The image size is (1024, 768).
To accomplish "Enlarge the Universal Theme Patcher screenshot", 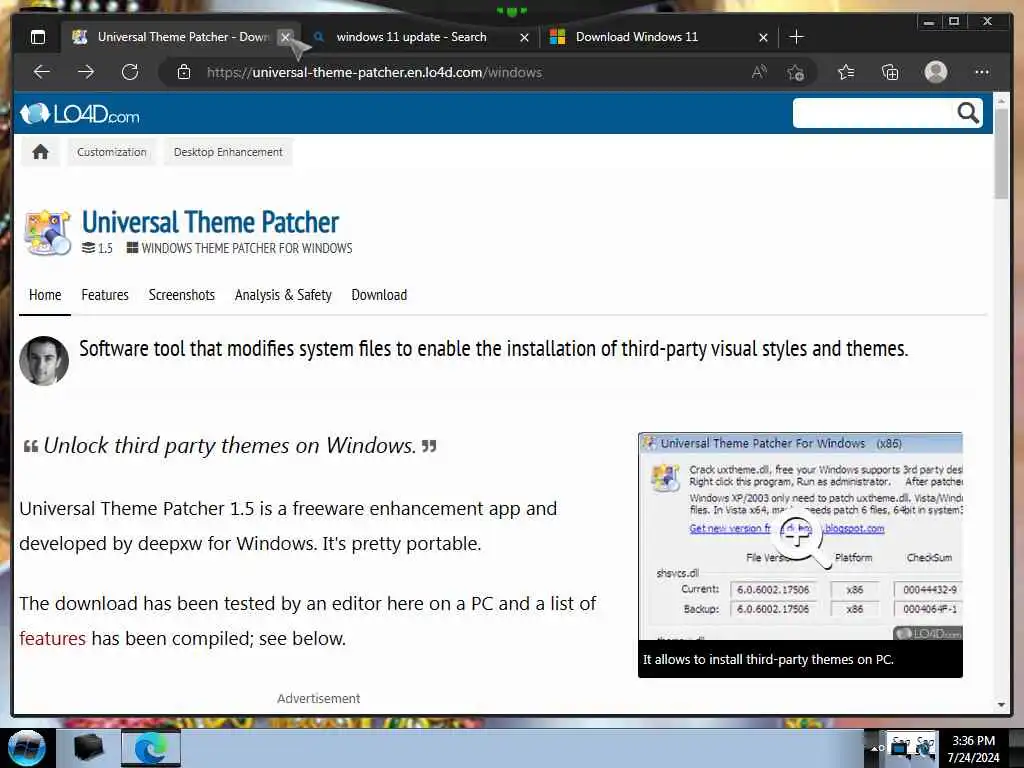I will click(x=800, y=536).
